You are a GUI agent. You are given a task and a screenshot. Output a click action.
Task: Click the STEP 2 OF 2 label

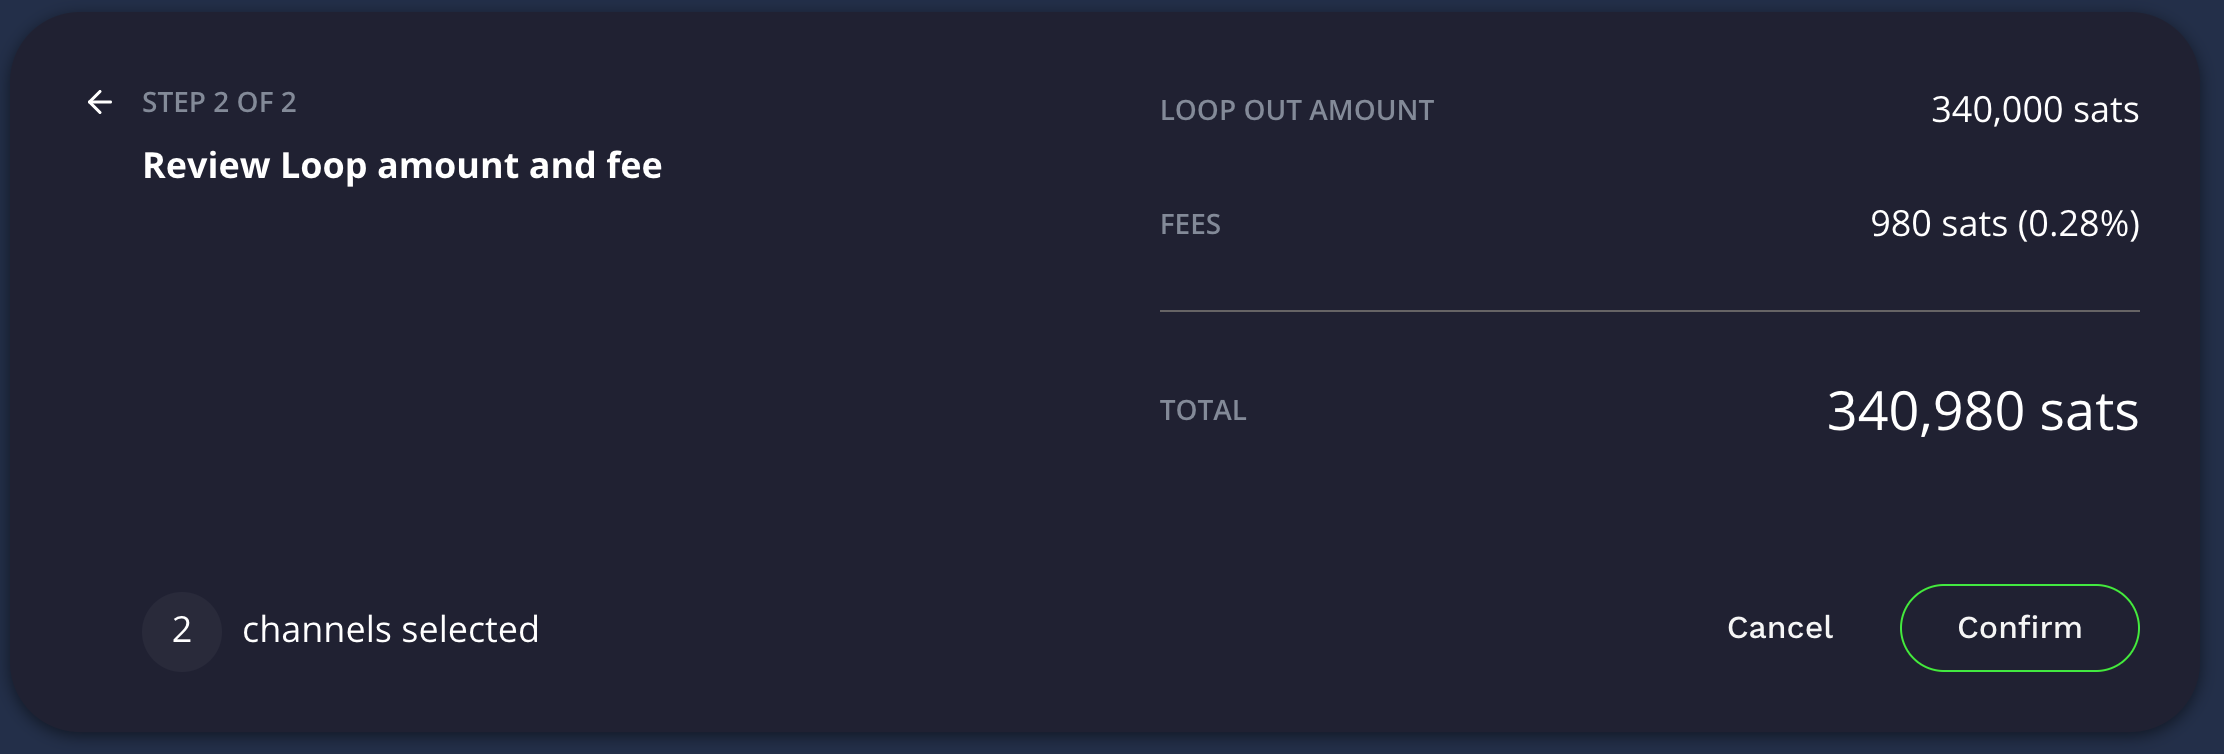(220, 103)
